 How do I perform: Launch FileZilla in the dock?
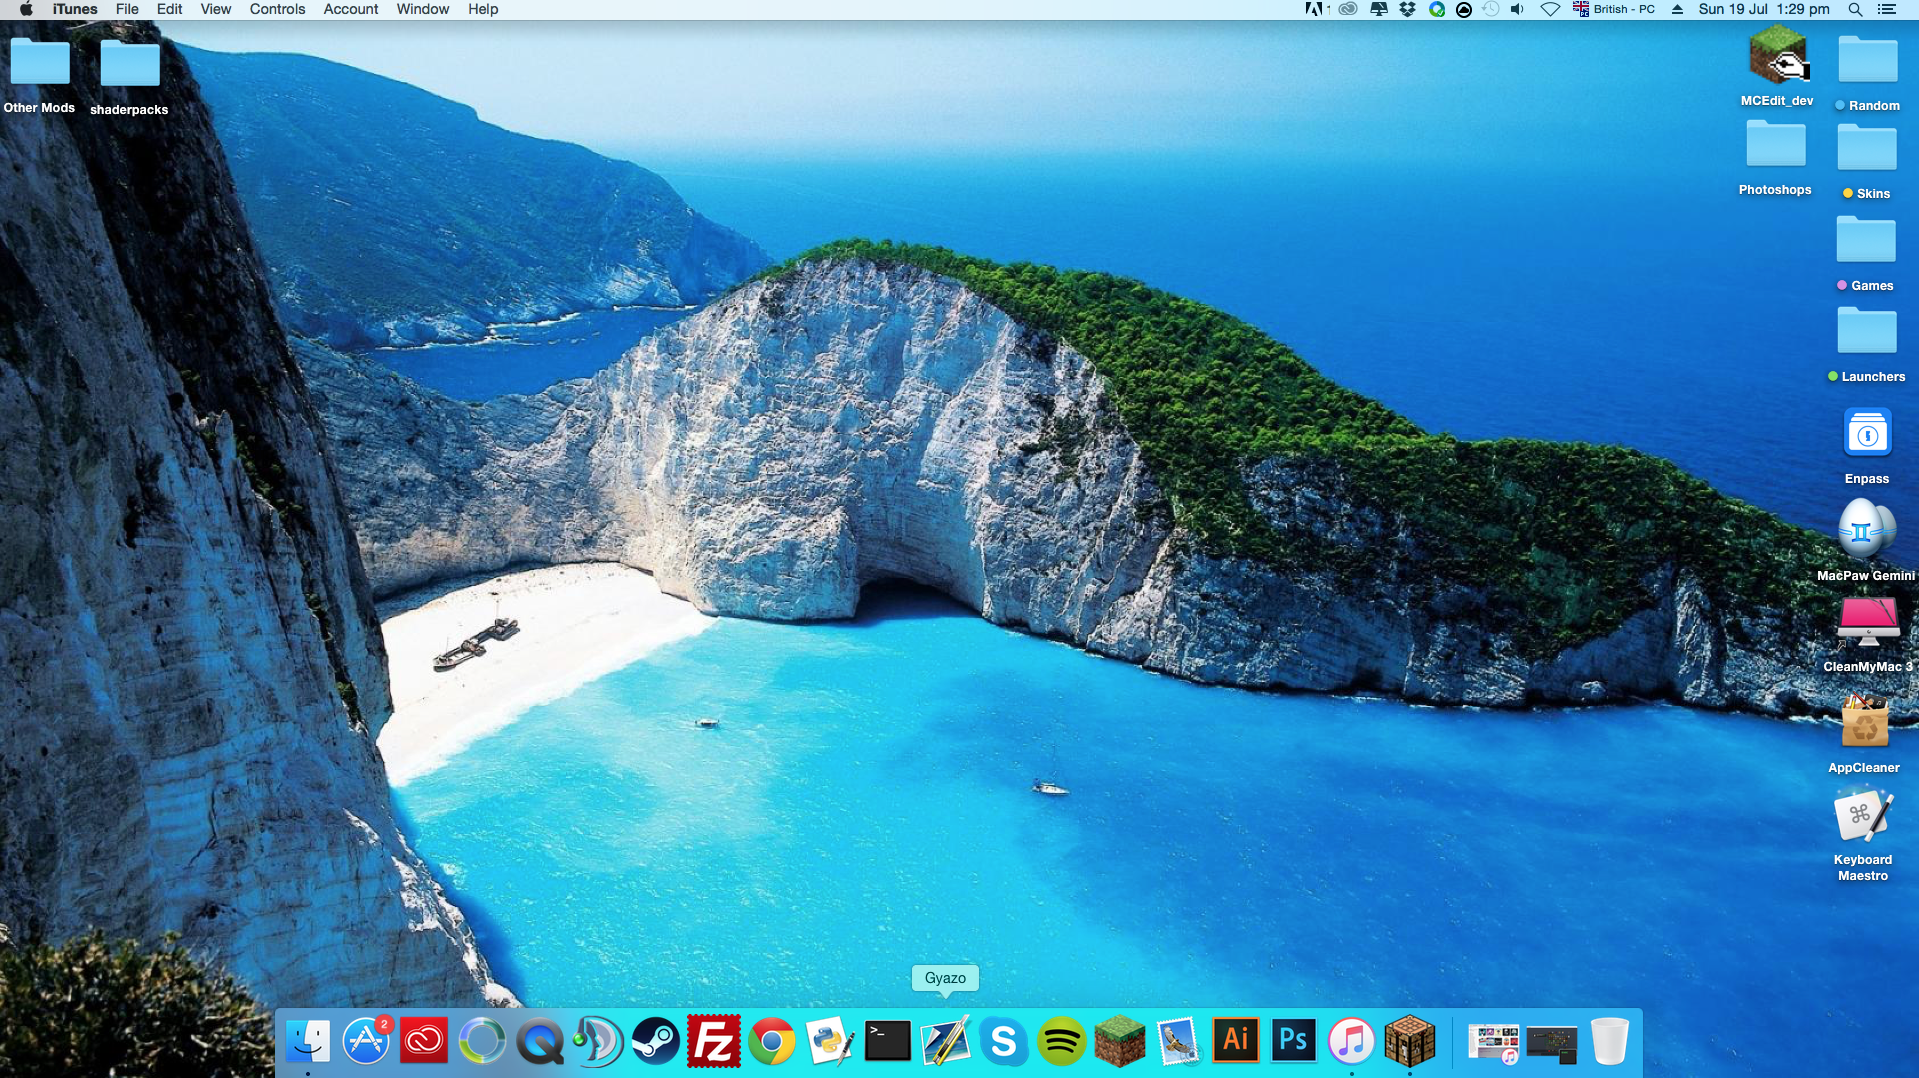pos(714,1041)
